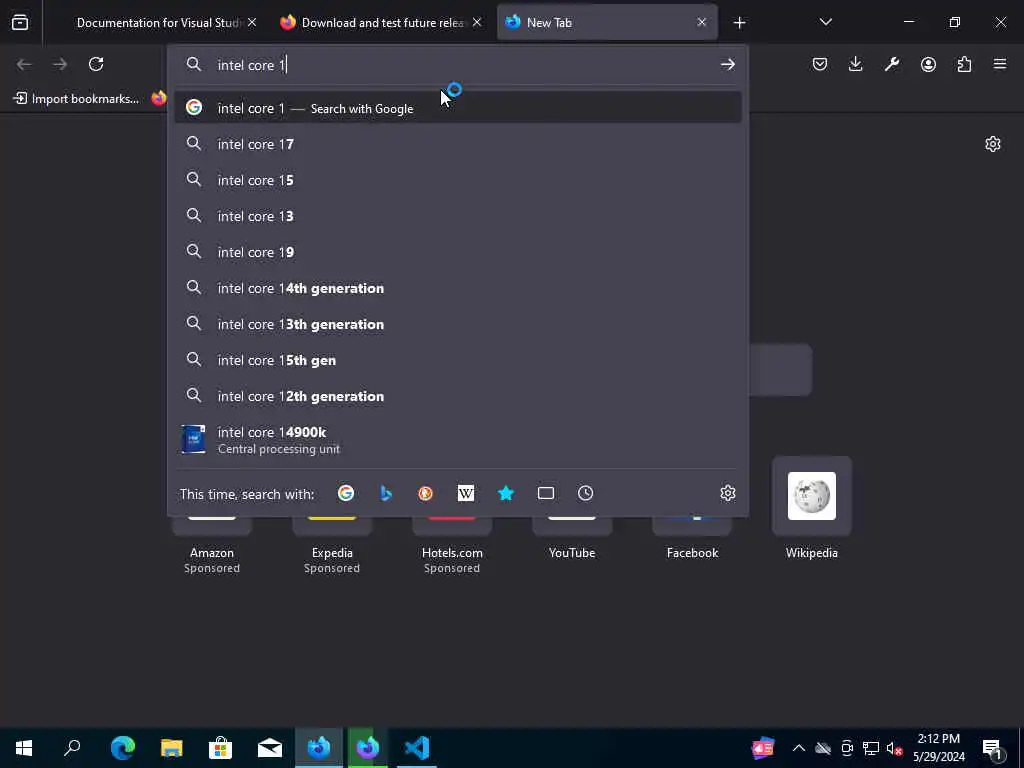1024x768 pixels.
Task: Open the Expedia sponsored shortcut
Action: (332, 545)
